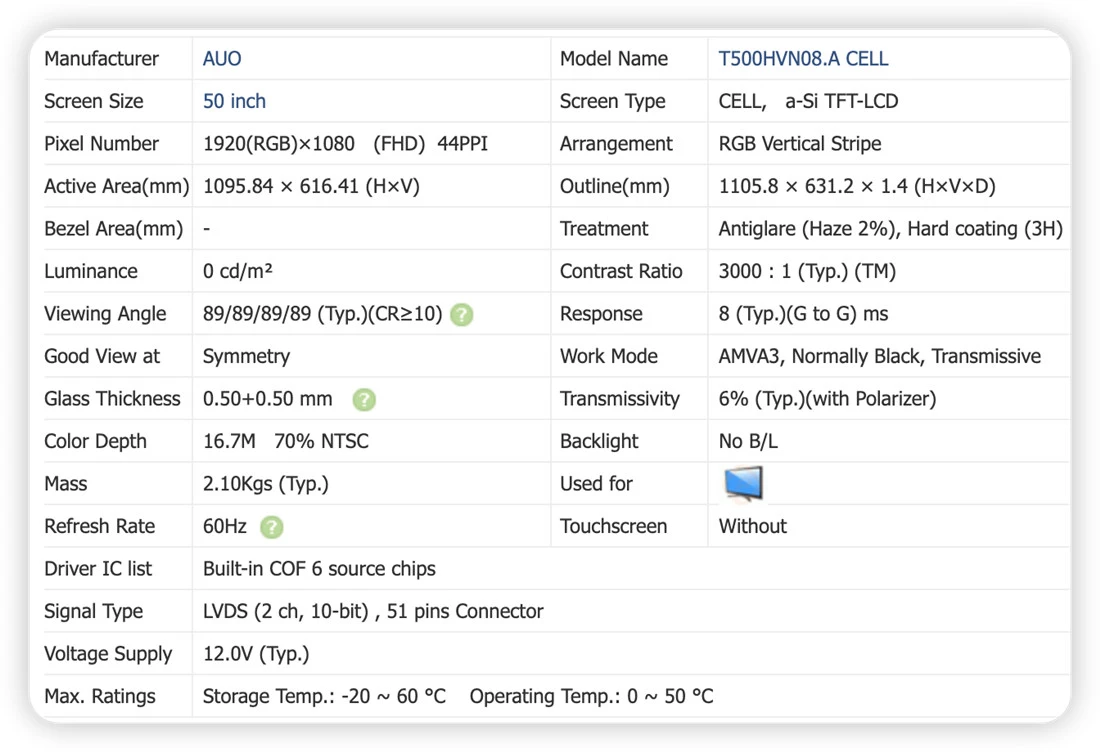Click the Manufacturer row label

pyautogui.click(x=101, y=58)
